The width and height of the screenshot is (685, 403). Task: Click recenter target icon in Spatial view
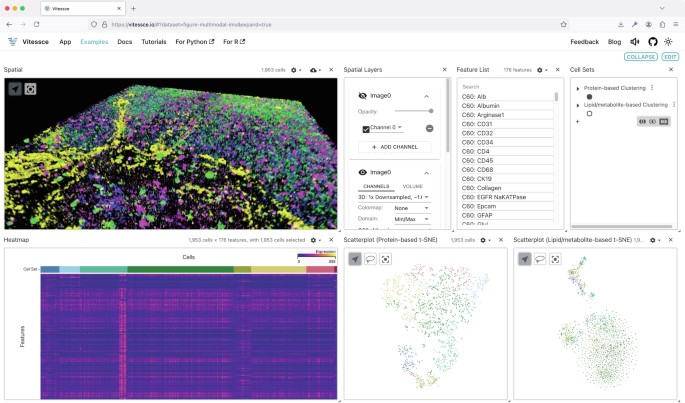coord(31,89)
